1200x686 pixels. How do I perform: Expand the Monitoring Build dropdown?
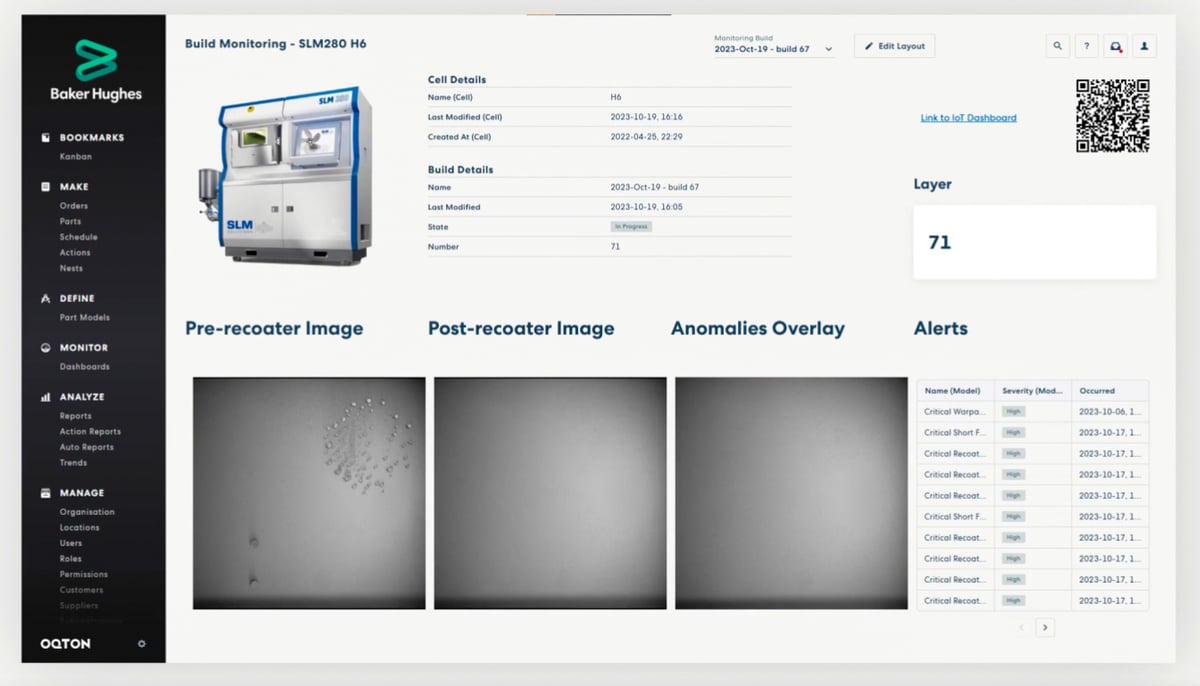click(828, 49)
